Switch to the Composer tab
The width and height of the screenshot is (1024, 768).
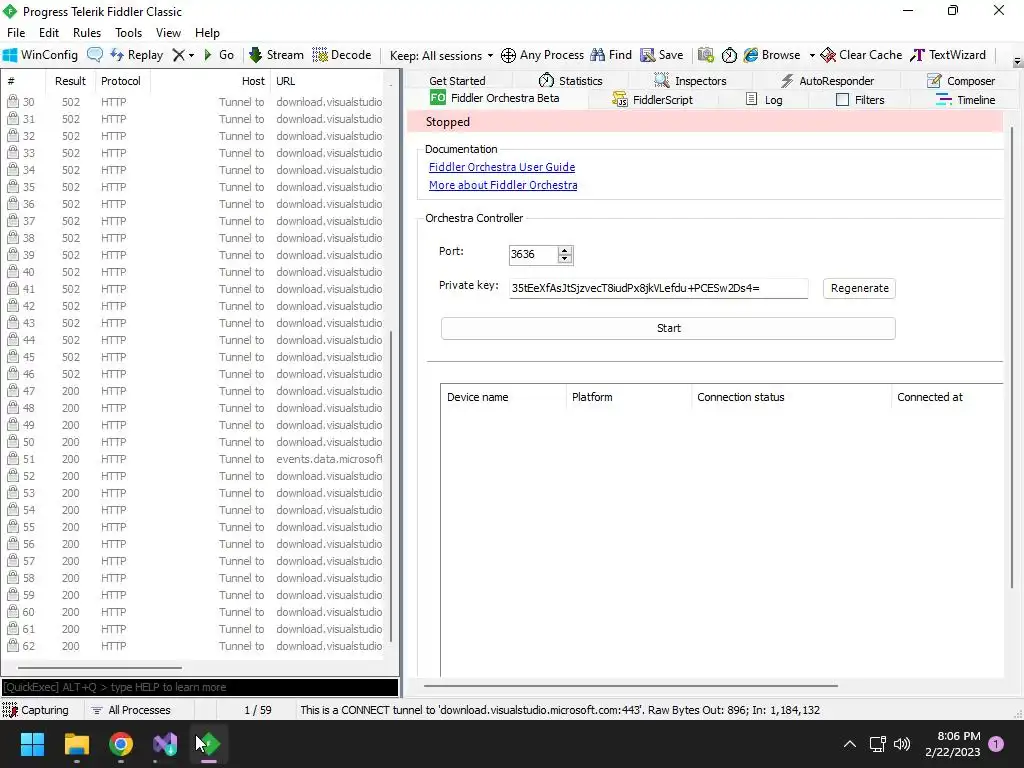click(x=961, y=81)
